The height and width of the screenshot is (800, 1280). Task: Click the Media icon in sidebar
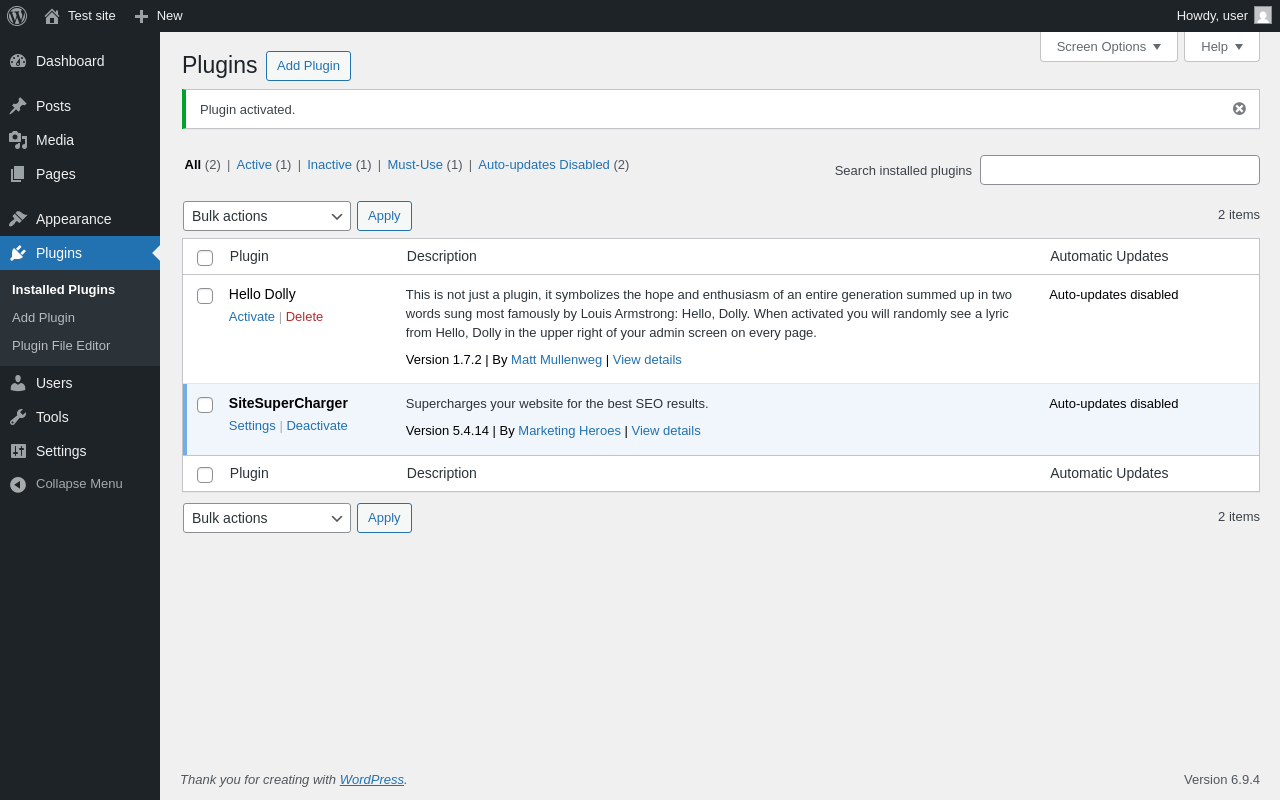(x=18, y=140)
